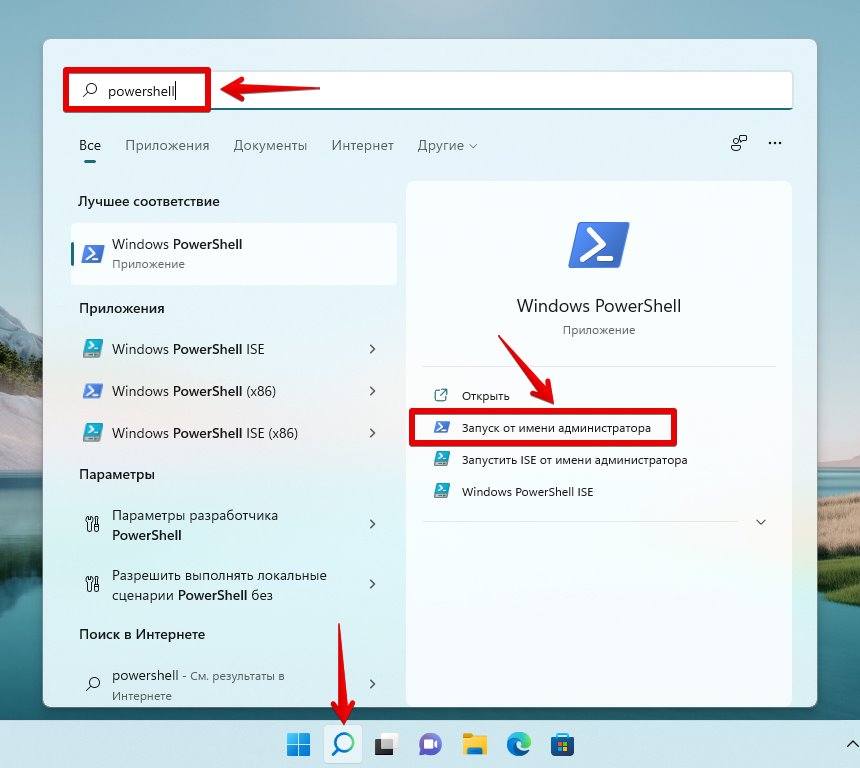Open the three-dots more options menu
860x768 pixels.
click(x=774, y=143)
